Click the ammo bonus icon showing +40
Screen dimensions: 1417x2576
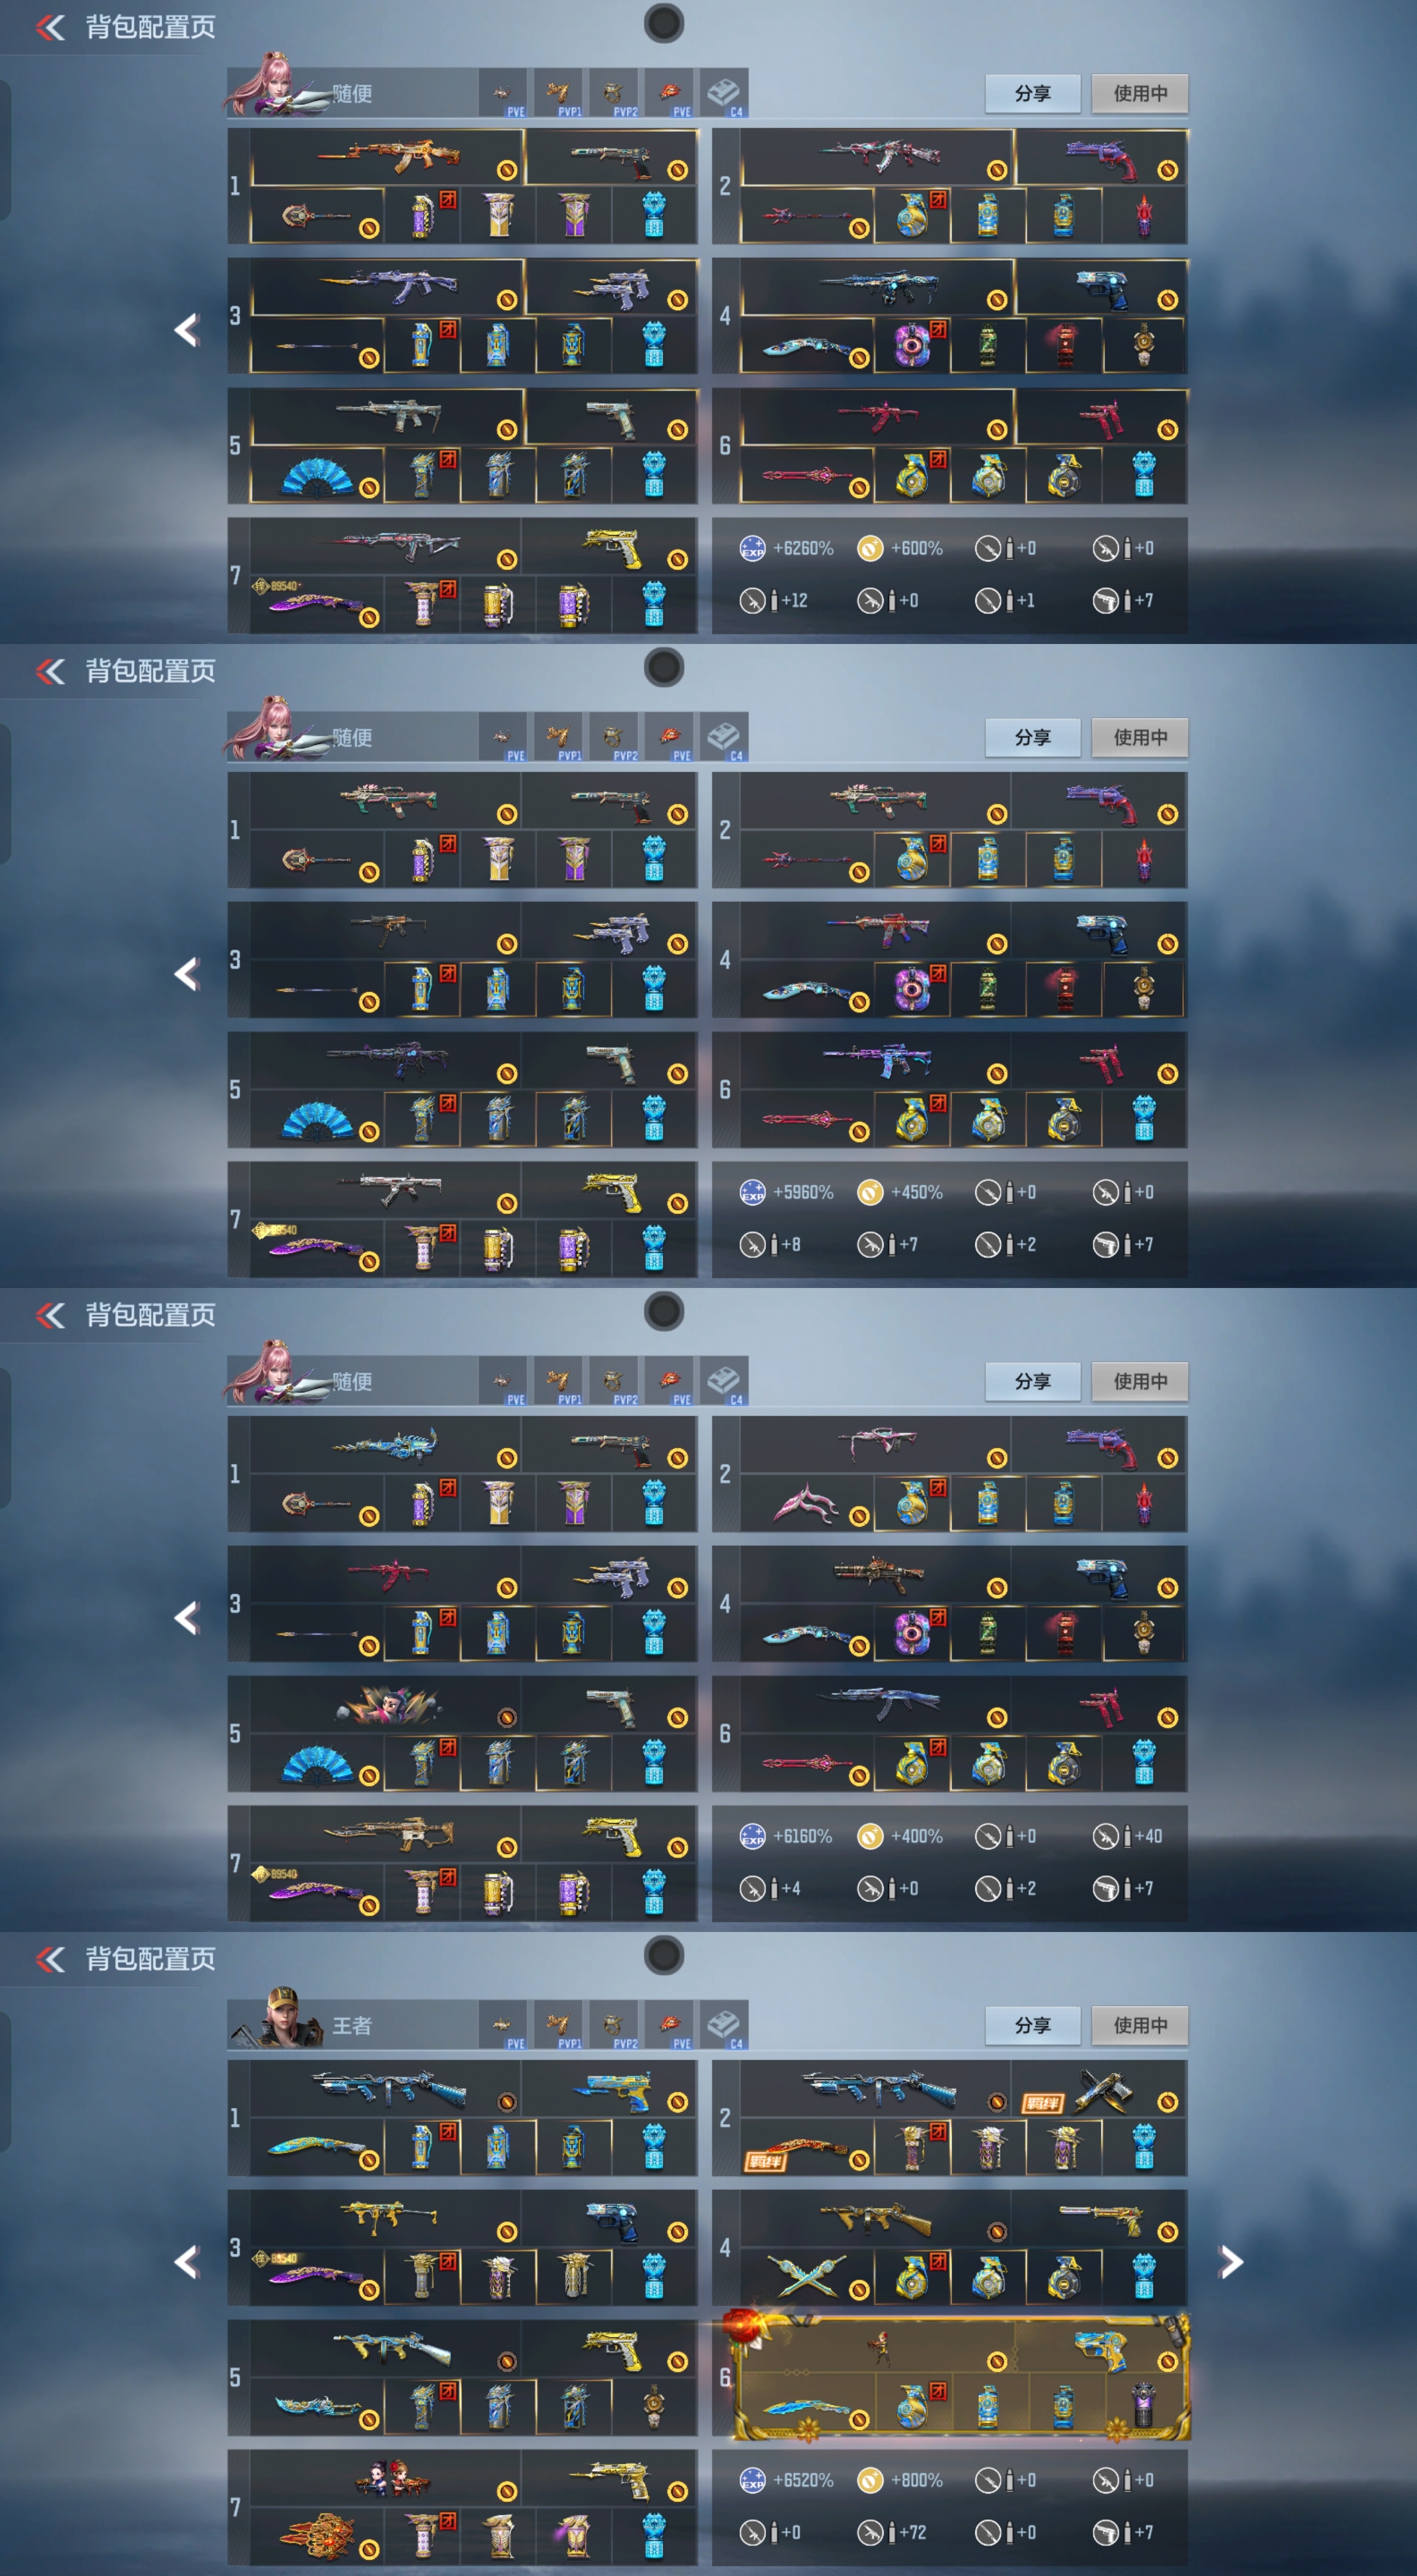coord(1105,1836)
